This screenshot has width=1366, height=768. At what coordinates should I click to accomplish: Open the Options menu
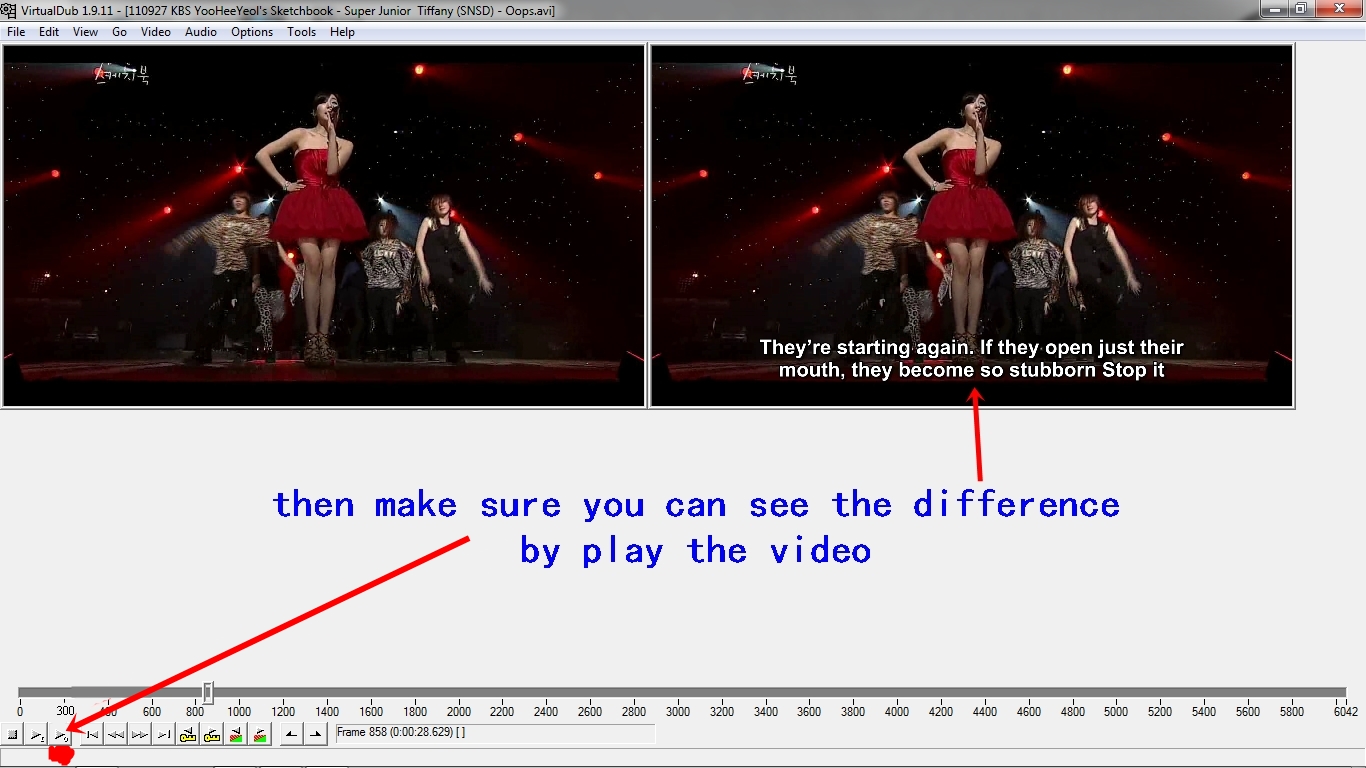tap(252, 32)
